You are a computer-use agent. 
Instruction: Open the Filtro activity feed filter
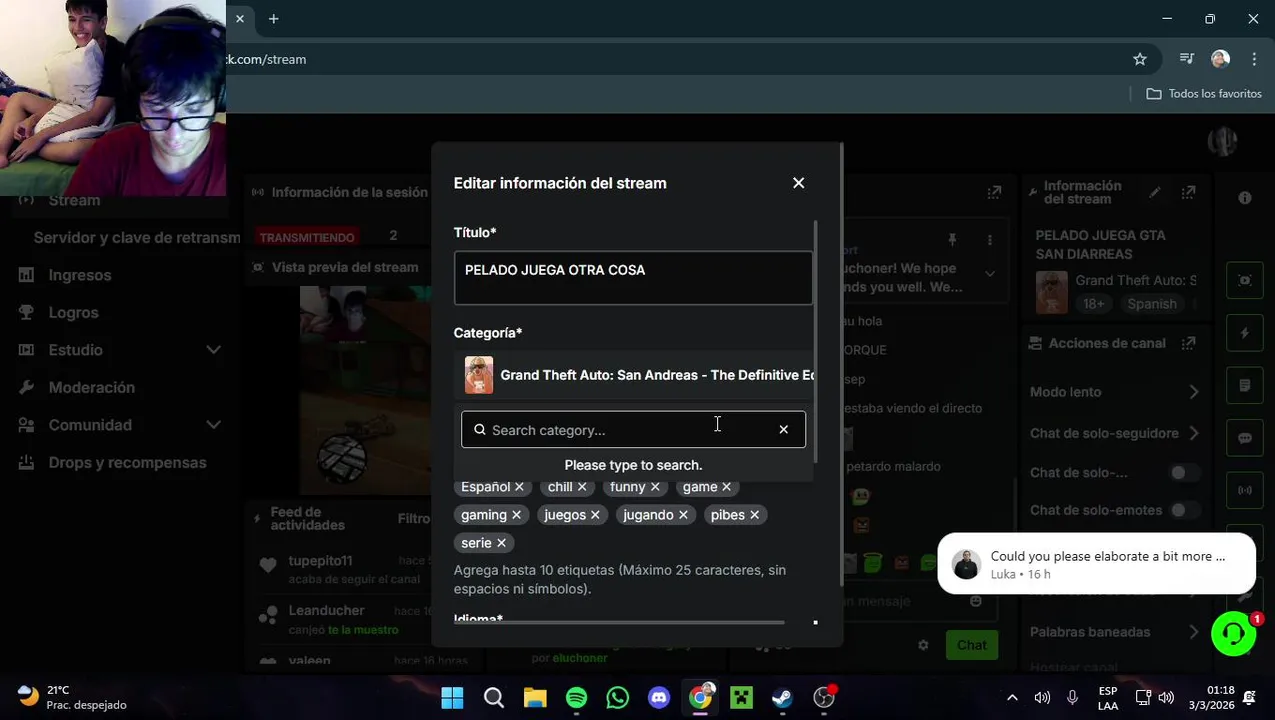point(414,518)
